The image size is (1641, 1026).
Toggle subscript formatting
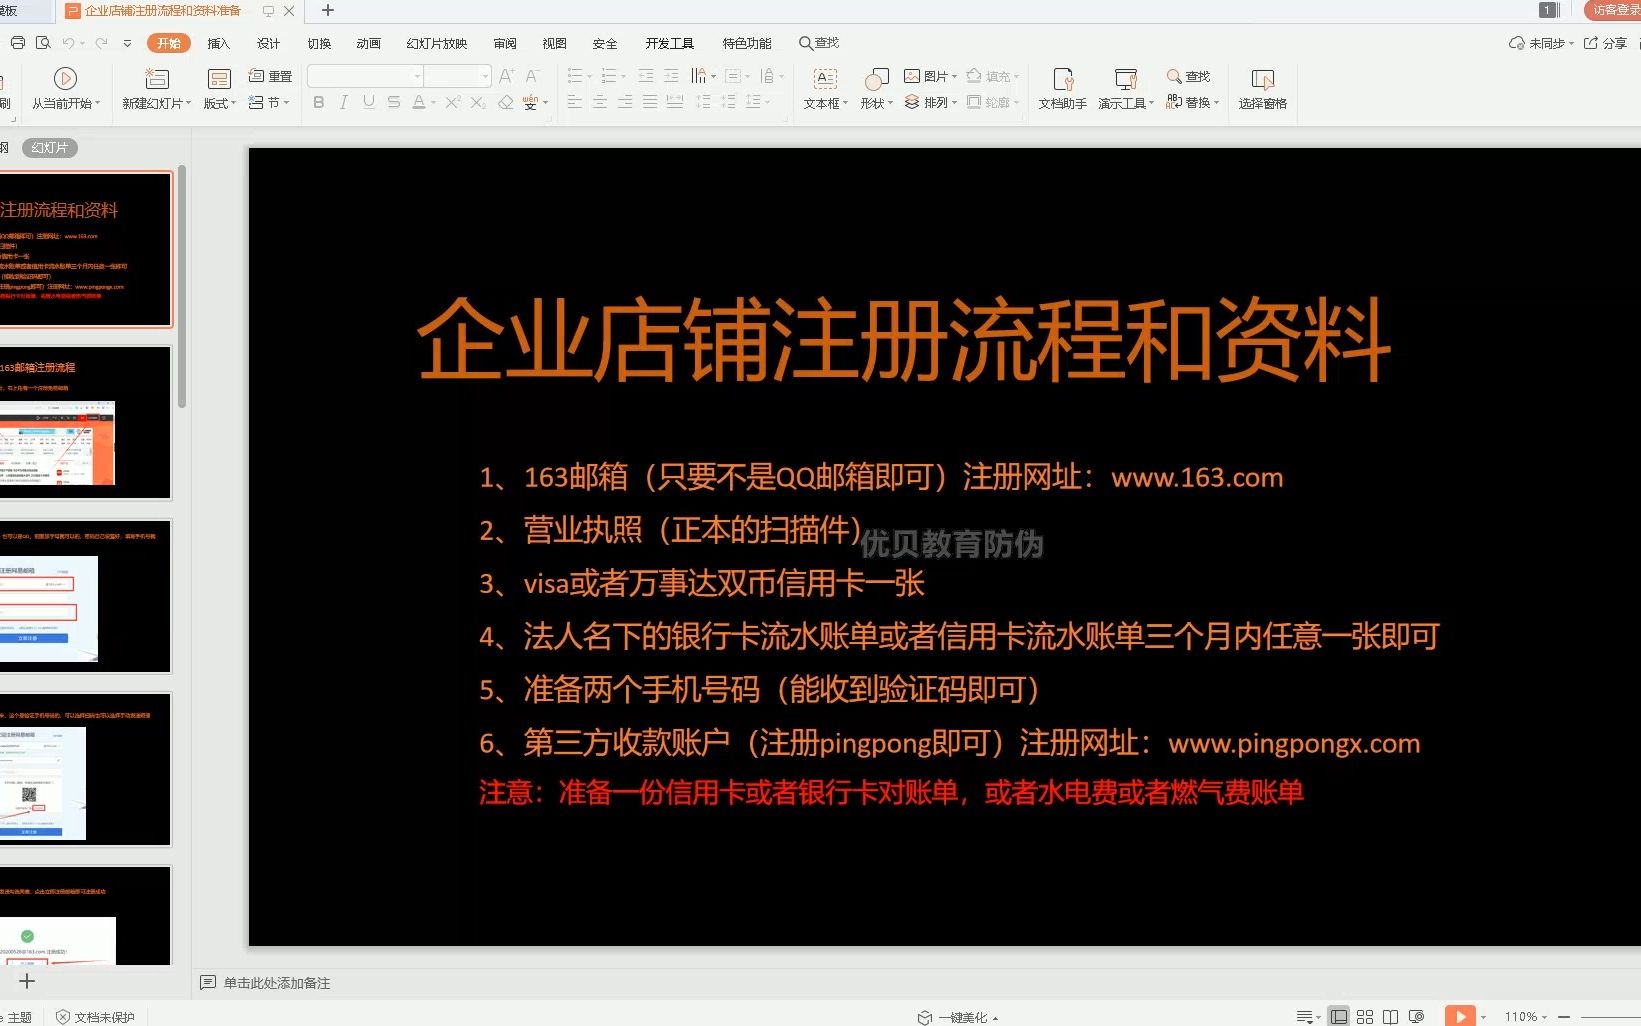coord(478,102)
